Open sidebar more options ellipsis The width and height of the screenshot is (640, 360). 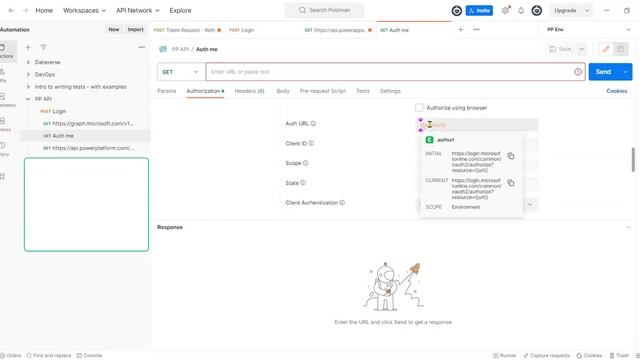142,47
